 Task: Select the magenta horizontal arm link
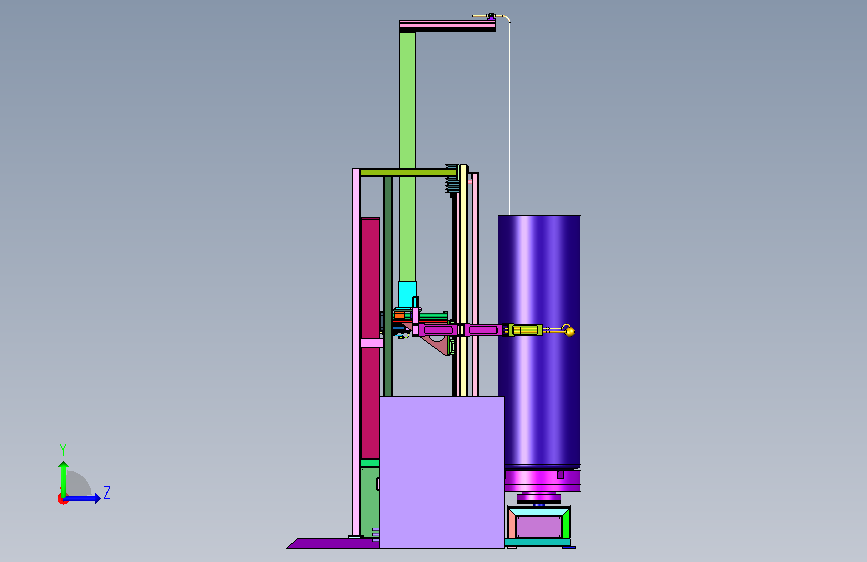coord(459,330)
